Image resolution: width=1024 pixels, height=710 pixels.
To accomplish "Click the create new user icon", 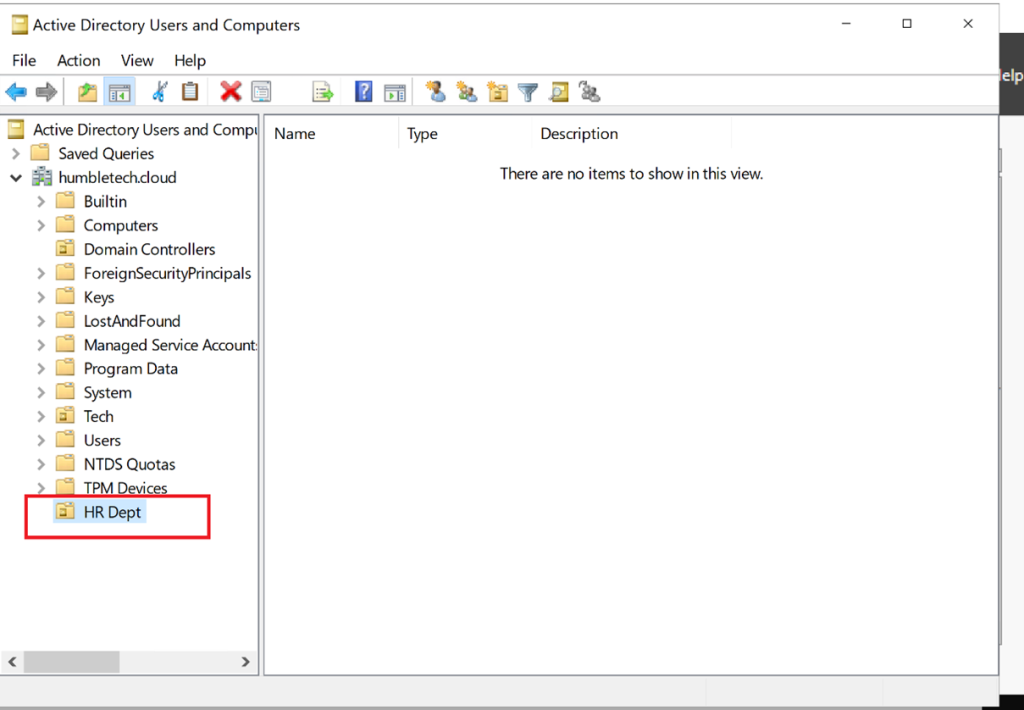I will 435,93.
